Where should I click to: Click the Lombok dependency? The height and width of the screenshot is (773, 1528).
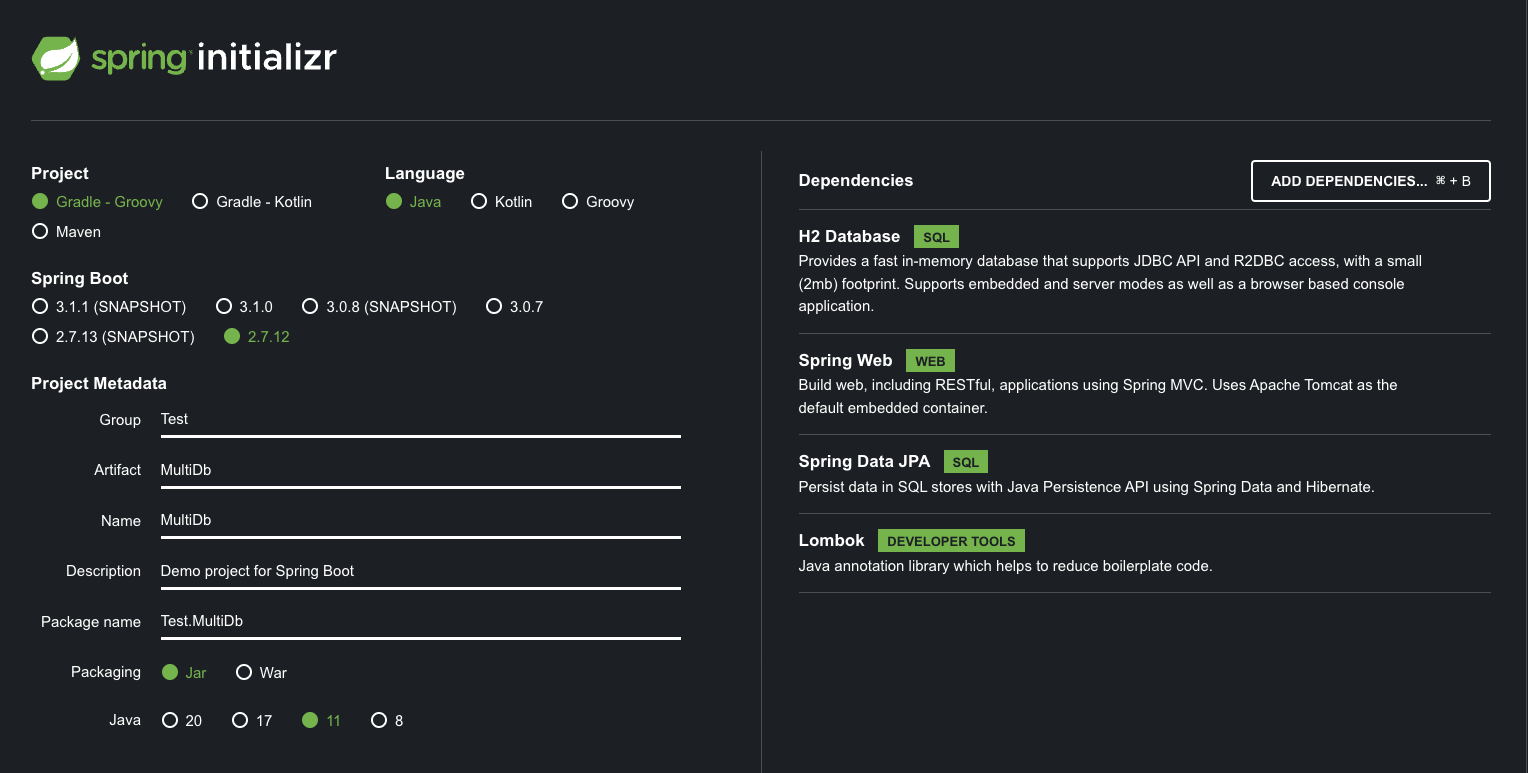pos(1144,553)
